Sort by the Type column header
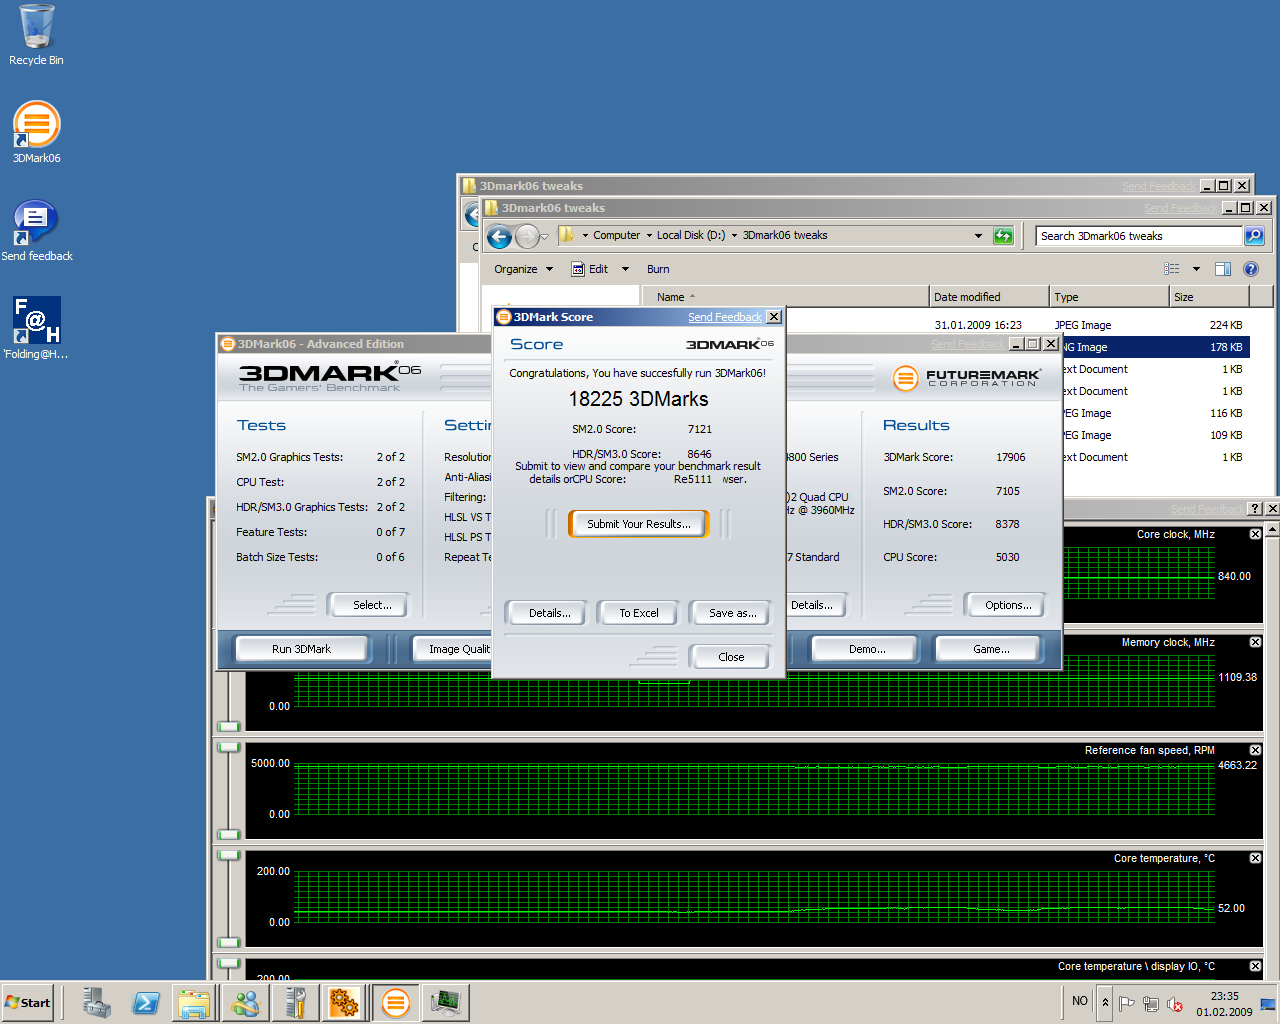Screen dimensions: 1280x1024 point(1109,297)
